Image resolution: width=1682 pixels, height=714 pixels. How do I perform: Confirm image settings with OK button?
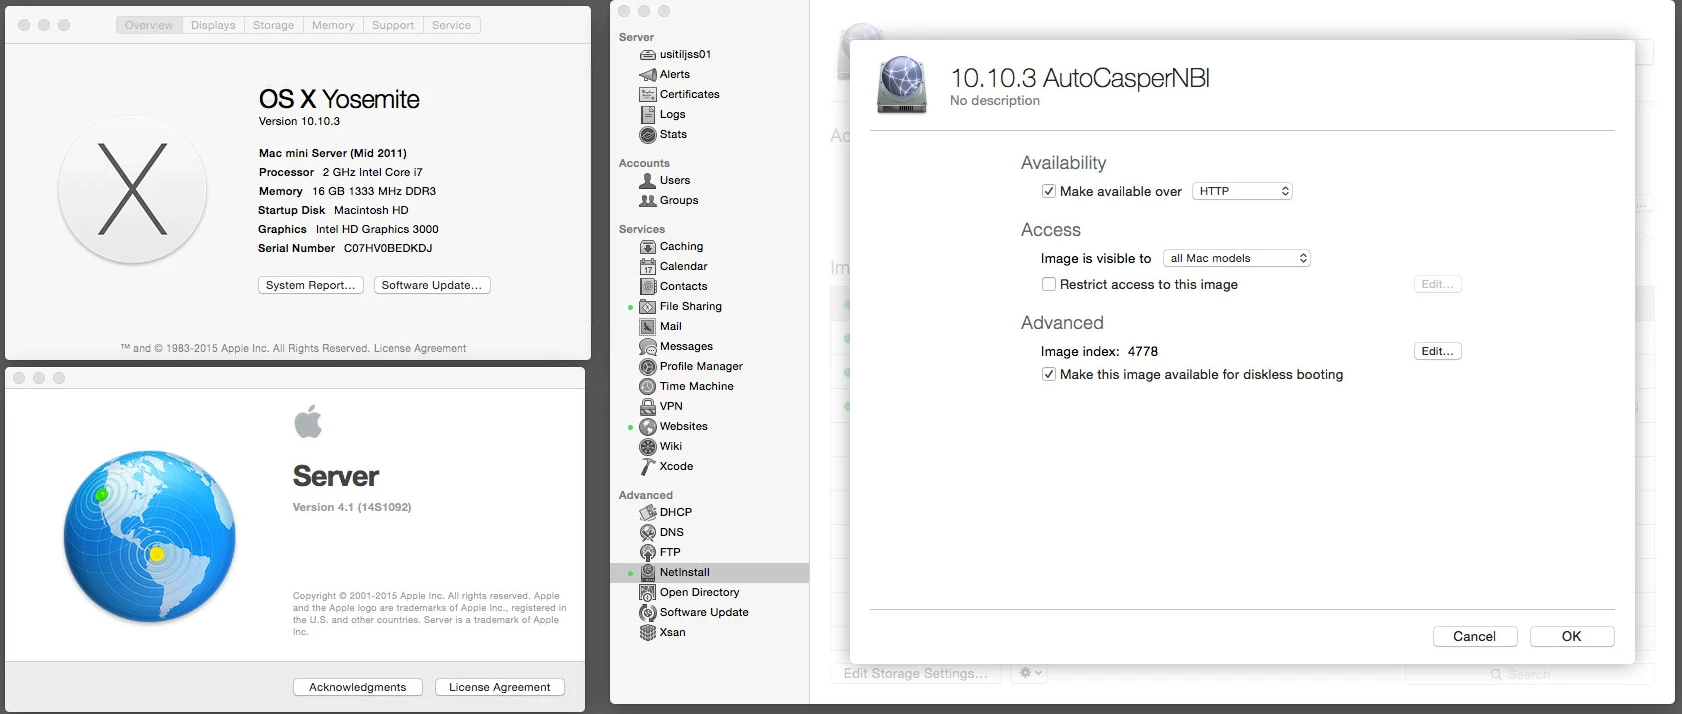click(x=1572, y=636)
